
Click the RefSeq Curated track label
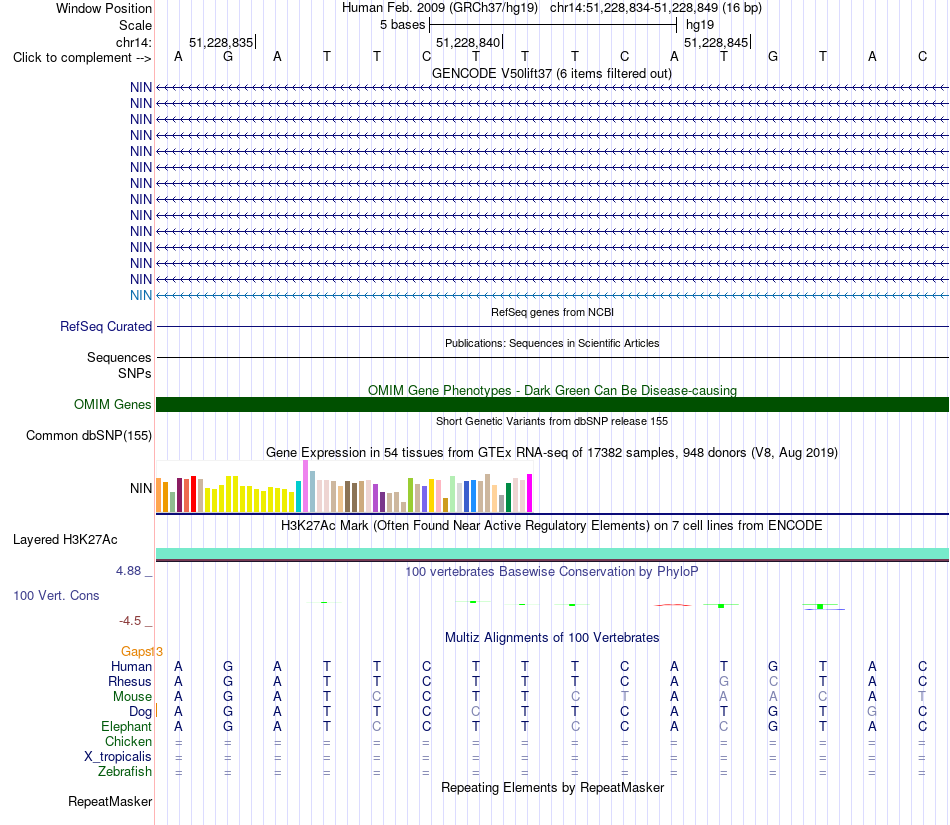point(105,326)
